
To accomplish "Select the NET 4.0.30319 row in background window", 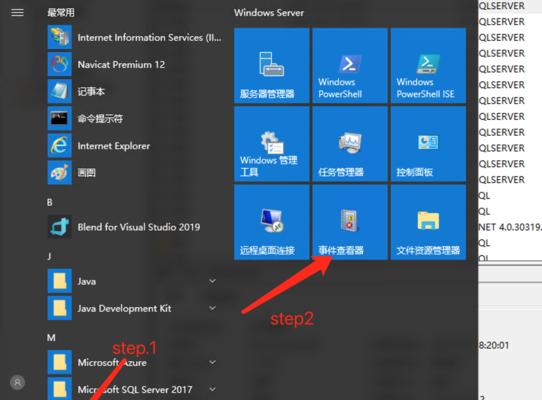I will 510,227.
